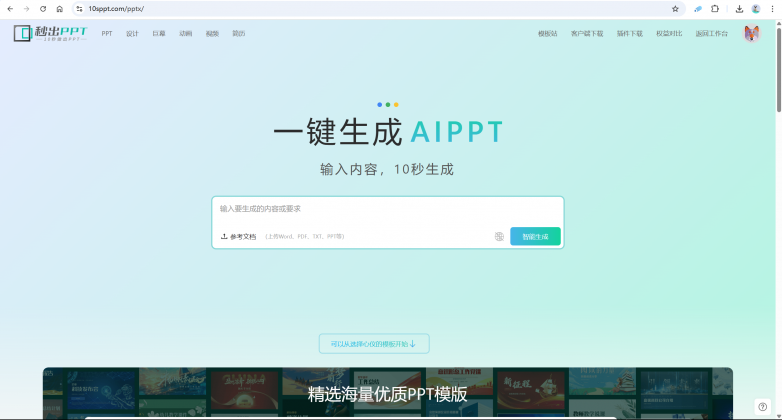Open the browser home page
Image resolution: width=782 pixels, height=420 pixels.
[59, 9]
